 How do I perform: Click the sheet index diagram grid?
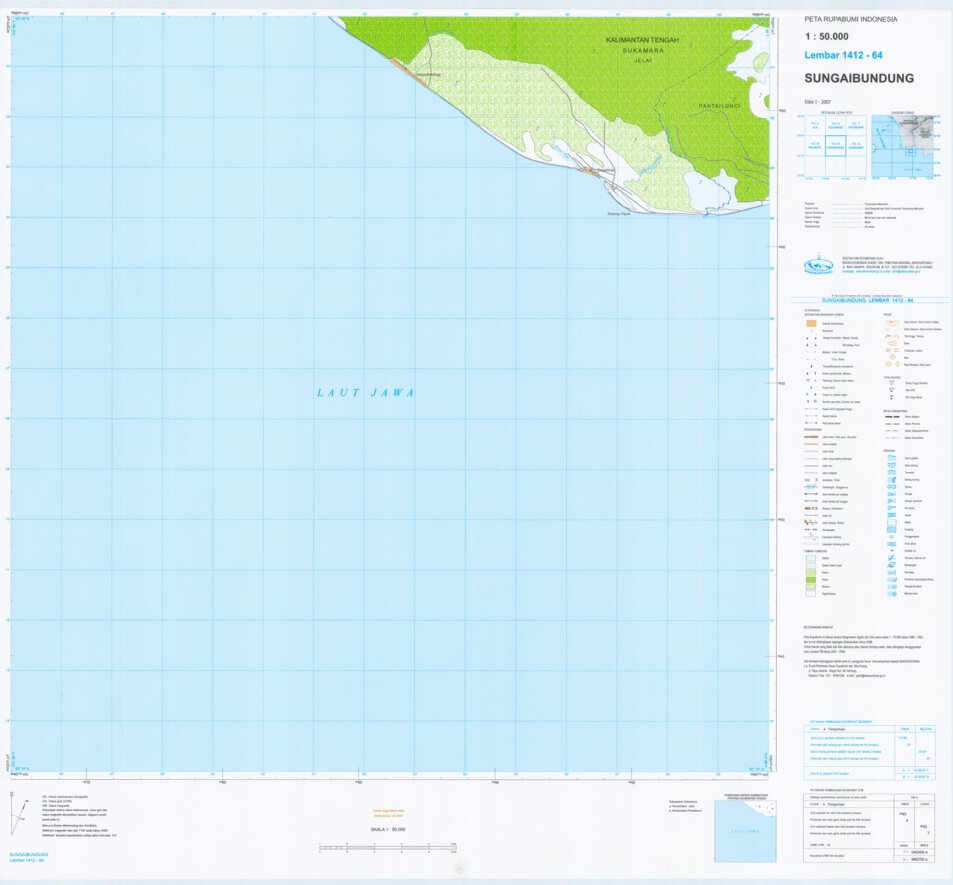click(x=835, y=146)
